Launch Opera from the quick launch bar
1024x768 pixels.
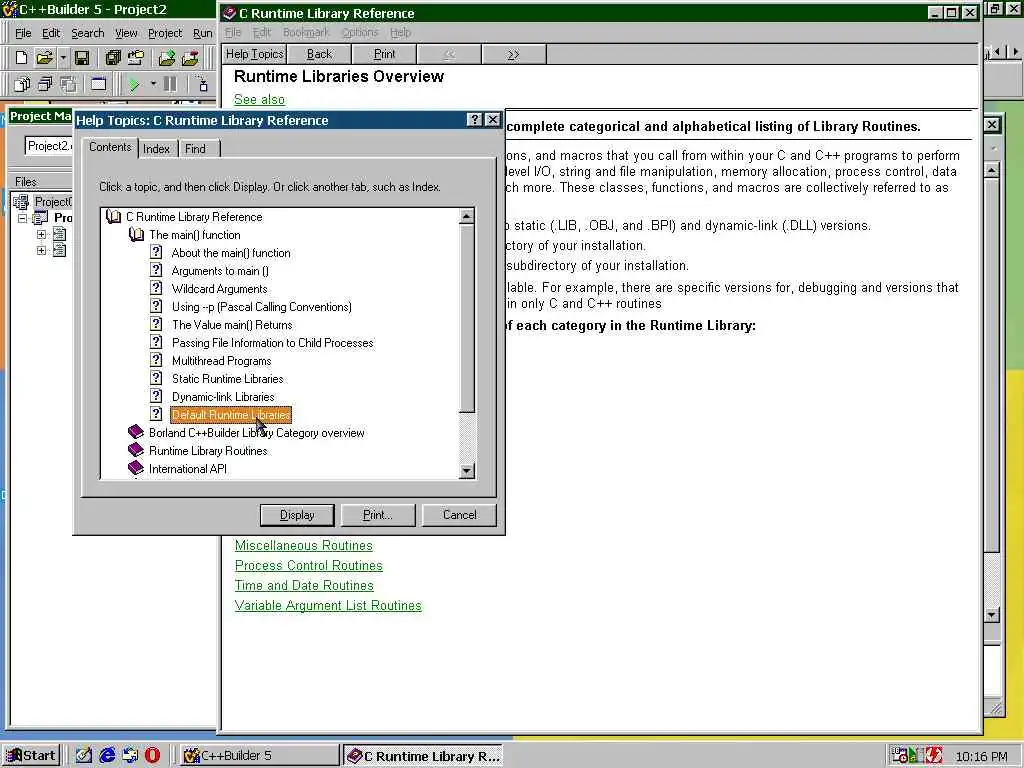[x=153, y=756]
